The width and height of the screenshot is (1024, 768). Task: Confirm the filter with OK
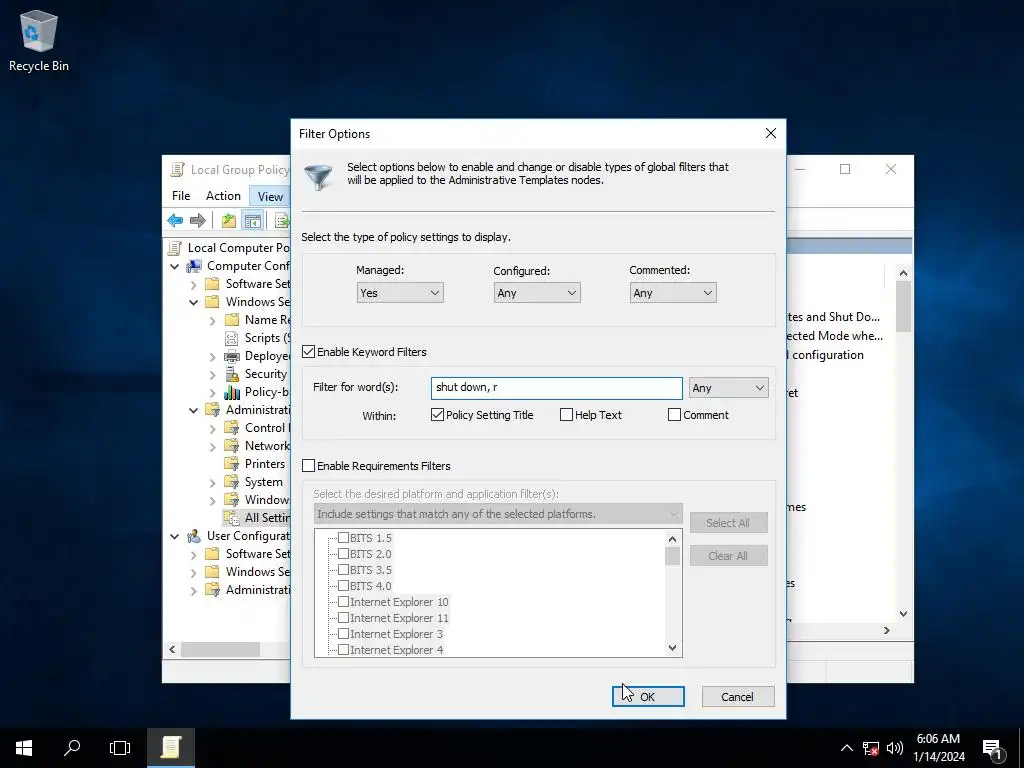coord(648,697)
